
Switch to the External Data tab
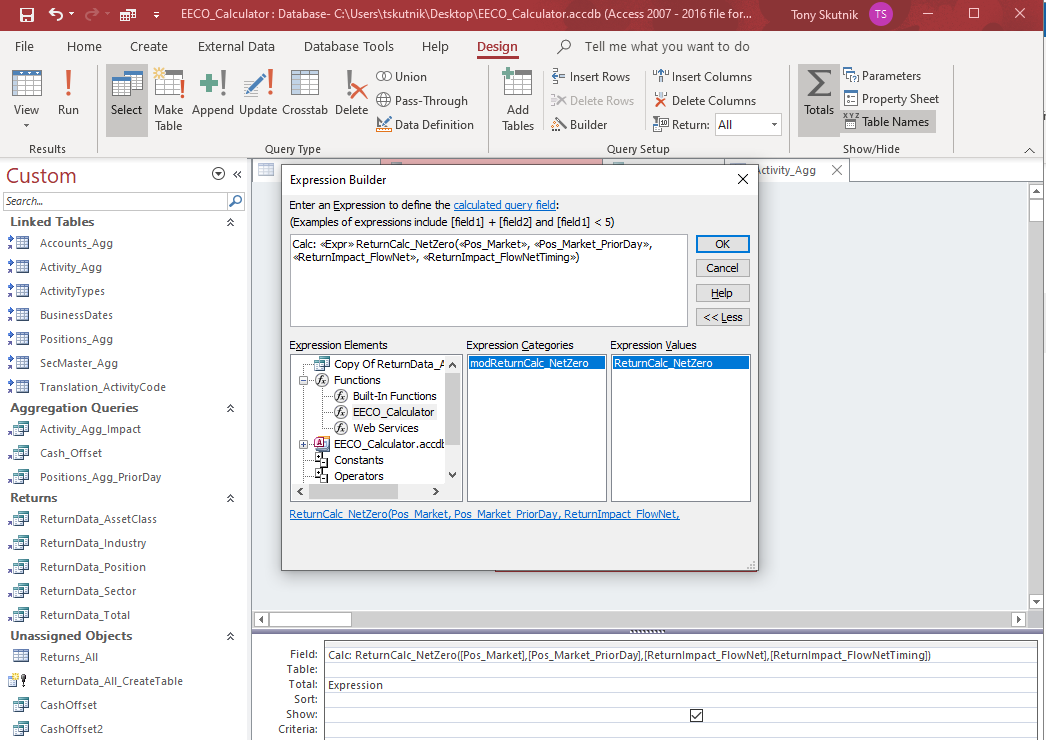(x=236, y=47)
